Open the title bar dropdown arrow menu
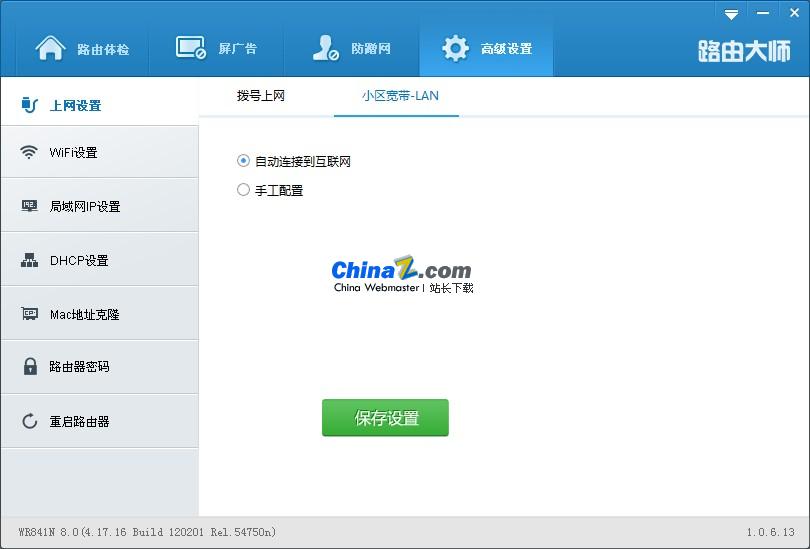Viewport: 810px width, 549px height. click(731, 14)
